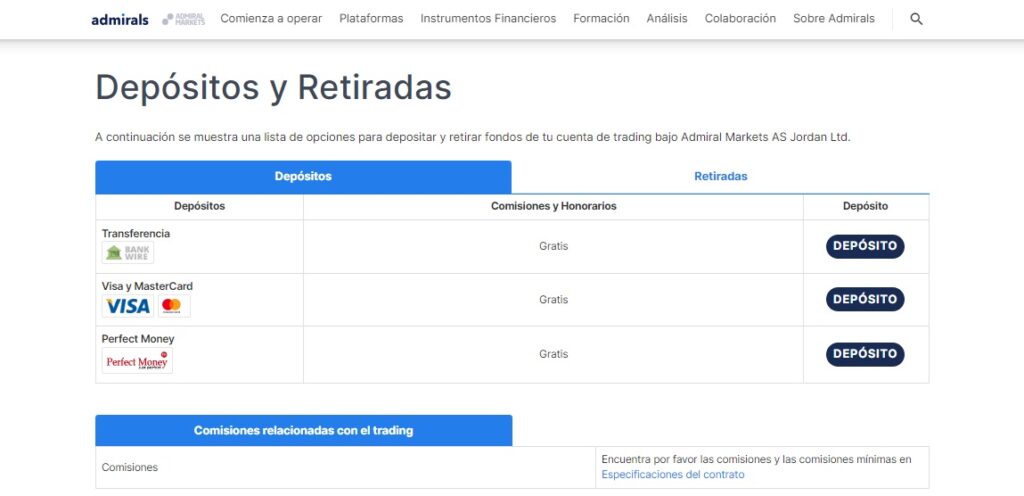1024x496 pixels.
Task: Click the MasterCard logo
Action: click(x=174, y=305)
